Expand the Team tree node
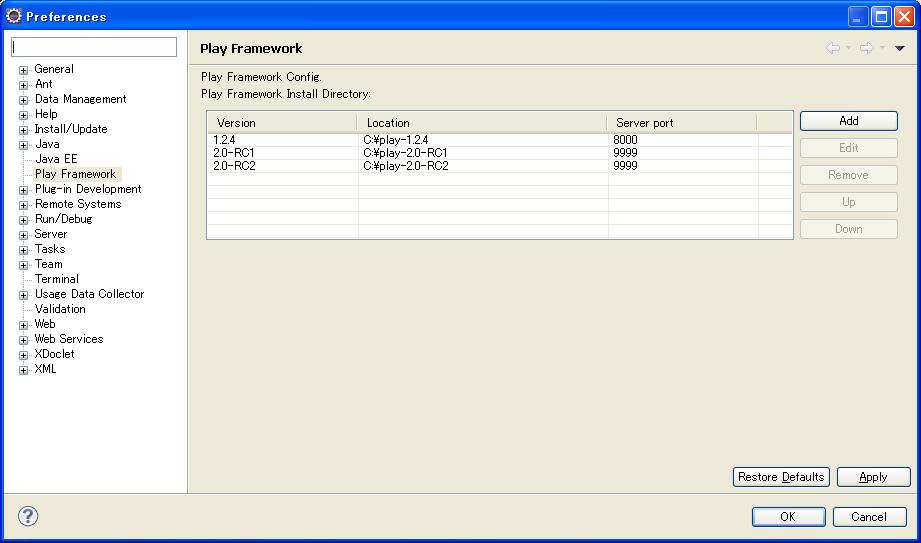This screenshot has width=921, height=543. point(23,265)
